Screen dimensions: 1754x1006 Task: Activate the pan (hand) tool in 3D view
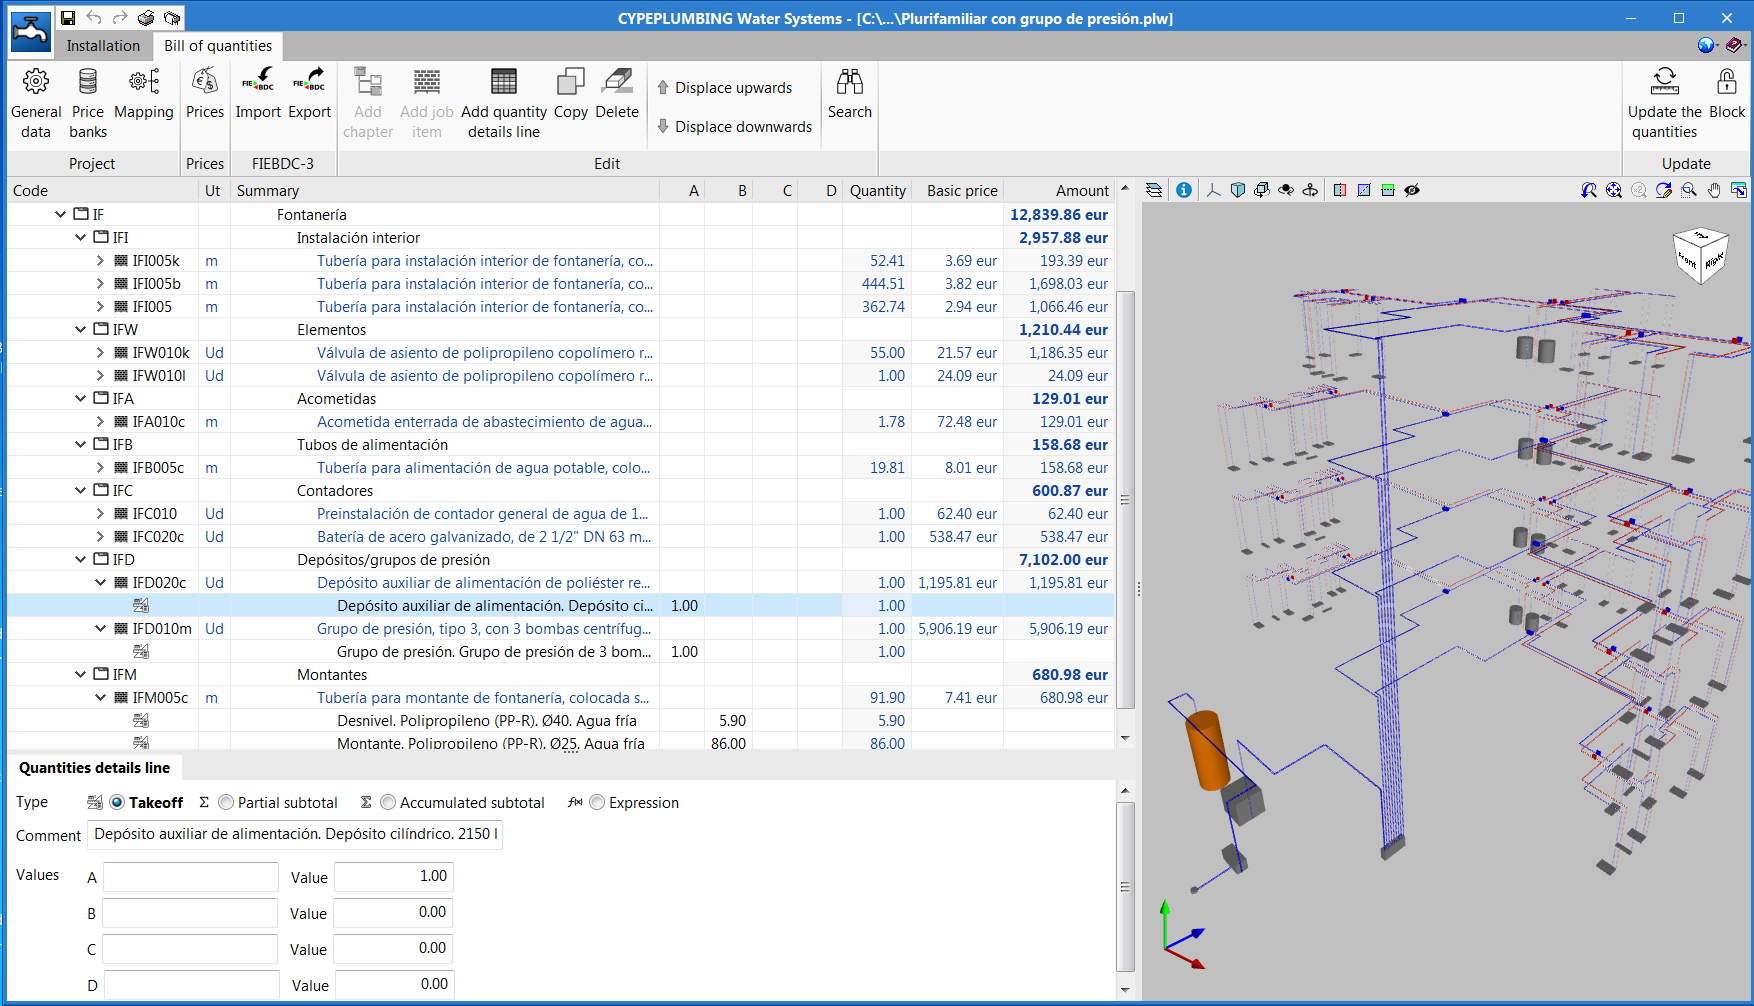tap(1715, 189)
